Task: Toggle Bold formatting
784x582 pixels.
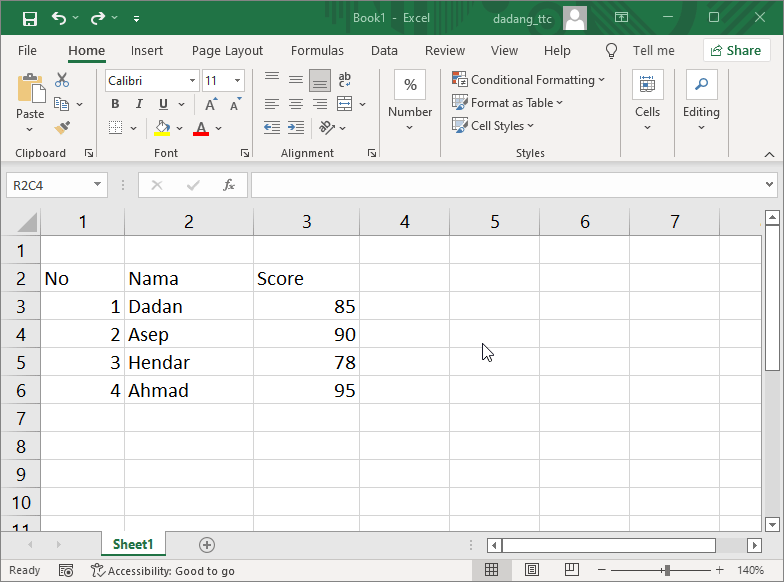Action: coord(115,104)
